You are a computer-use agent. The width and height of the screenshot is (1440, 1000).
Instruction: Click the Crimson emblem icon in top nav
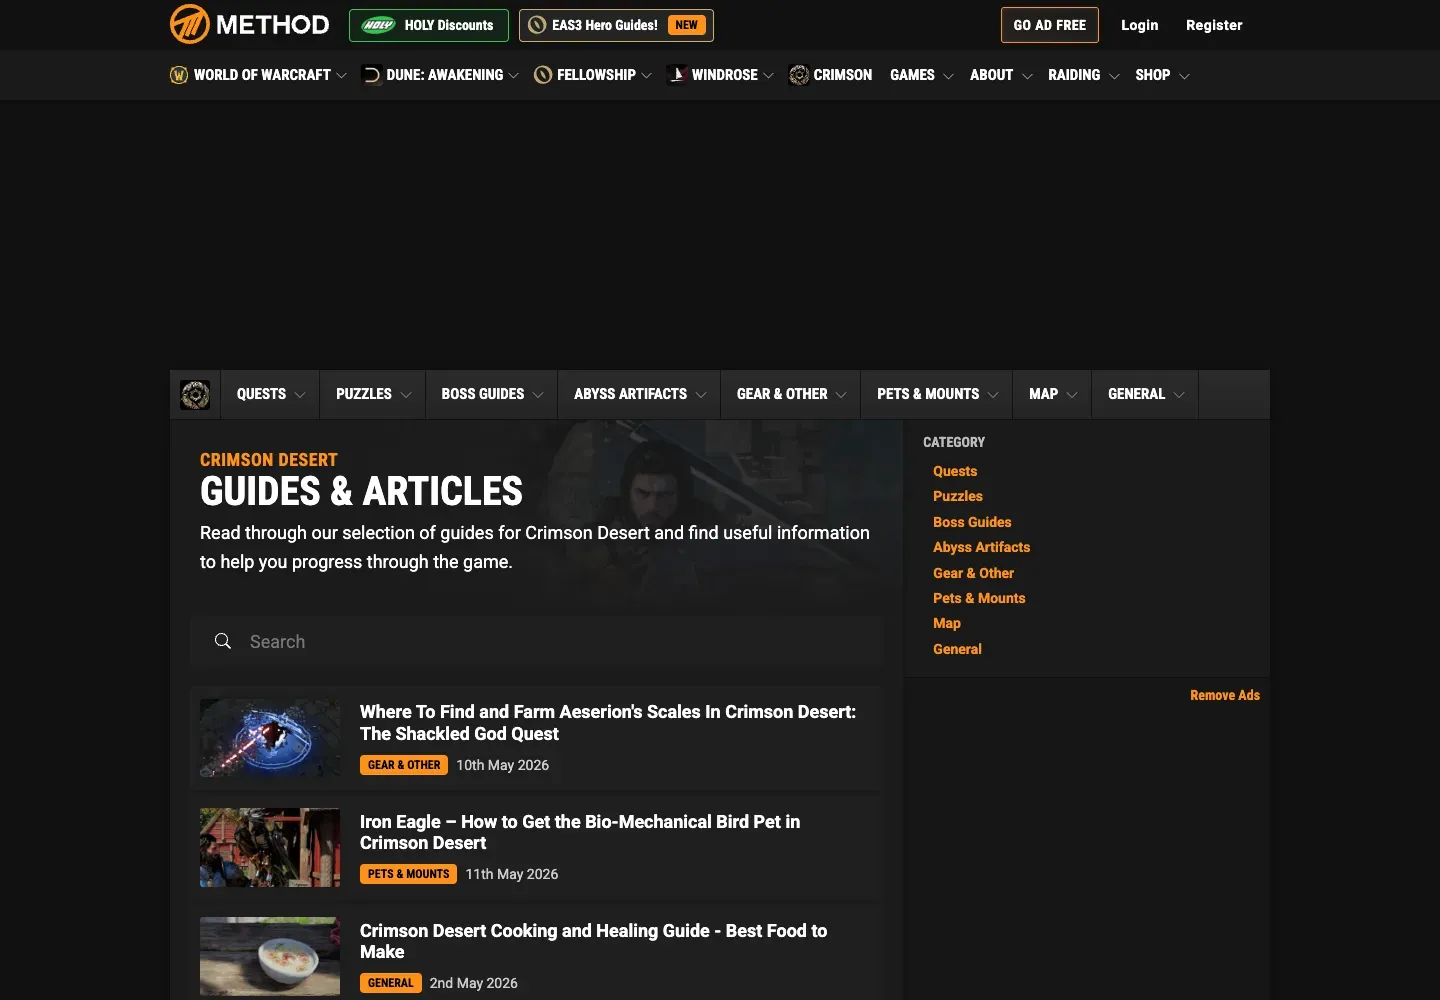[799, 75]
